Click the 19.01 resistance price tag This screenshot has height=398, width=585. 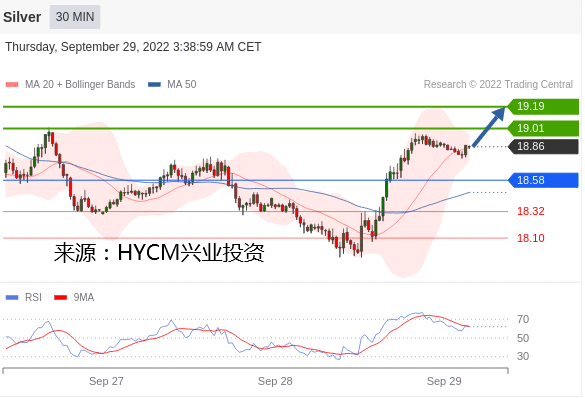click(x=543, y=128)
